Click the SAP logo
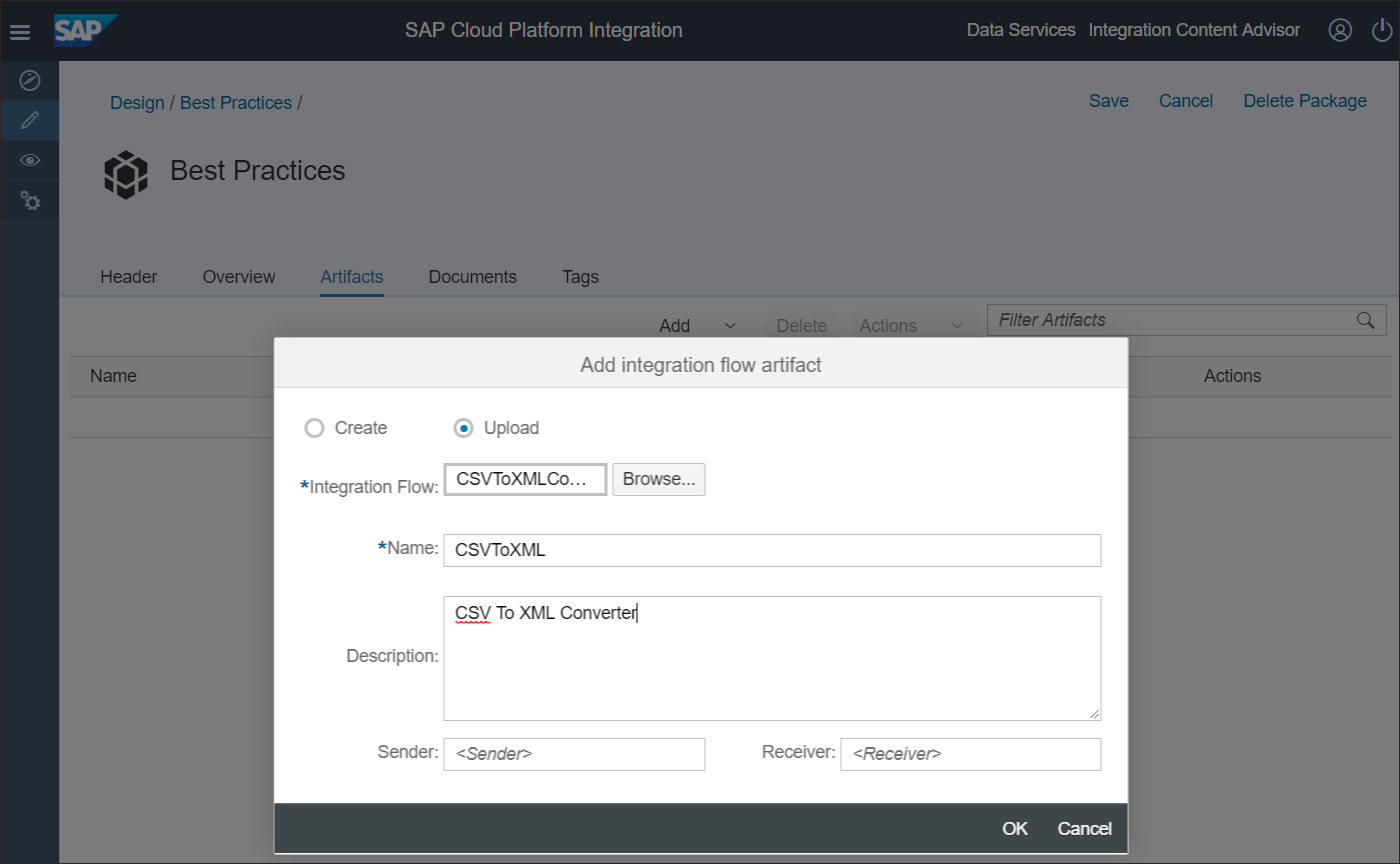 click(86, 31)
